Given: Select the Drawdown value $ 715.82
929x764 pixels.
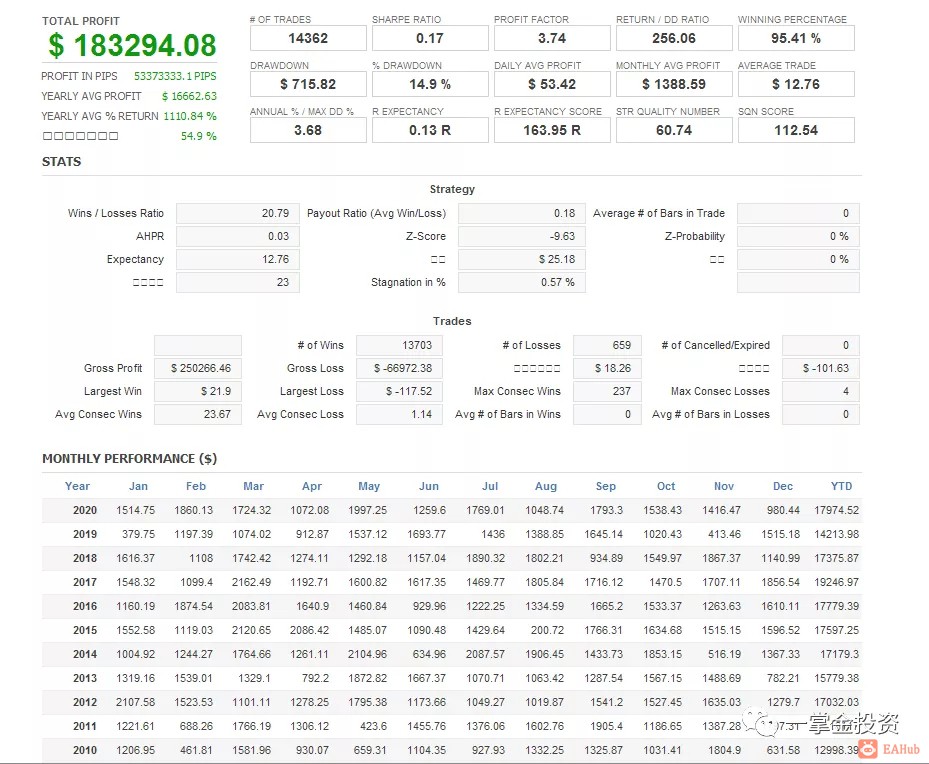Looking at the screenshot, I should click(x=308, y=84).
